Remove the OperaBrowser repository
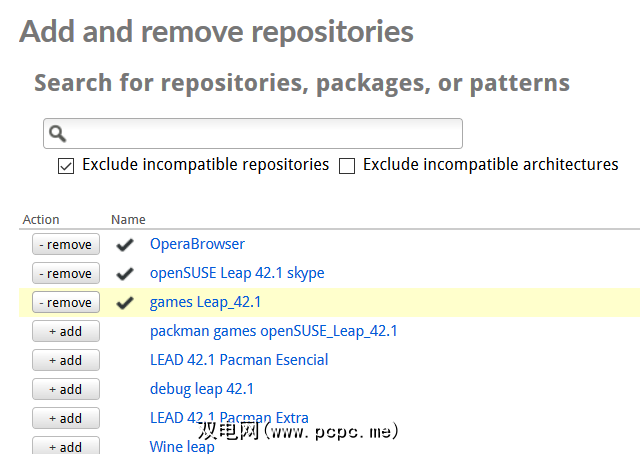The height and width of the screenshot is (454, 640). (66, 244)
